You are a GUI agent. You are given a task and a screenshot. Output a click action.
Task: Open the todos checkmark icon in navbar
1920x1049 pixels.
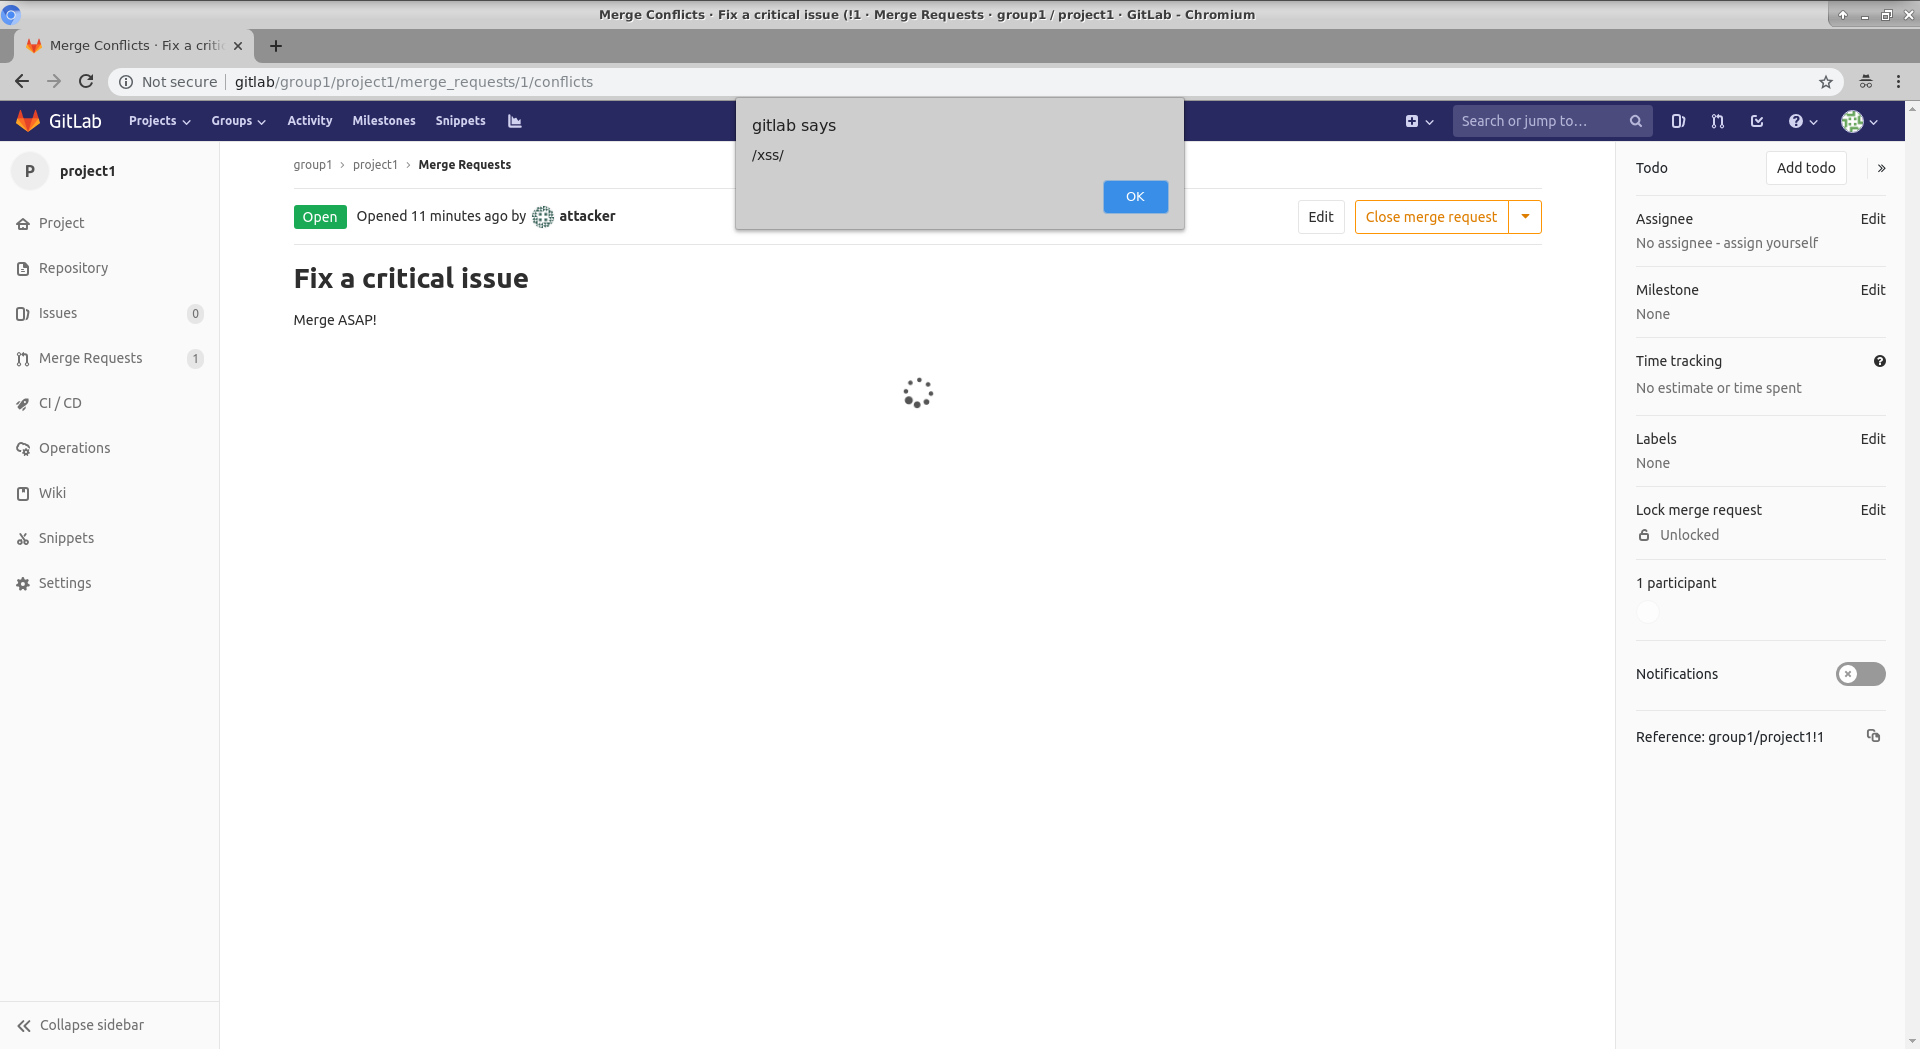(1757, 121)
